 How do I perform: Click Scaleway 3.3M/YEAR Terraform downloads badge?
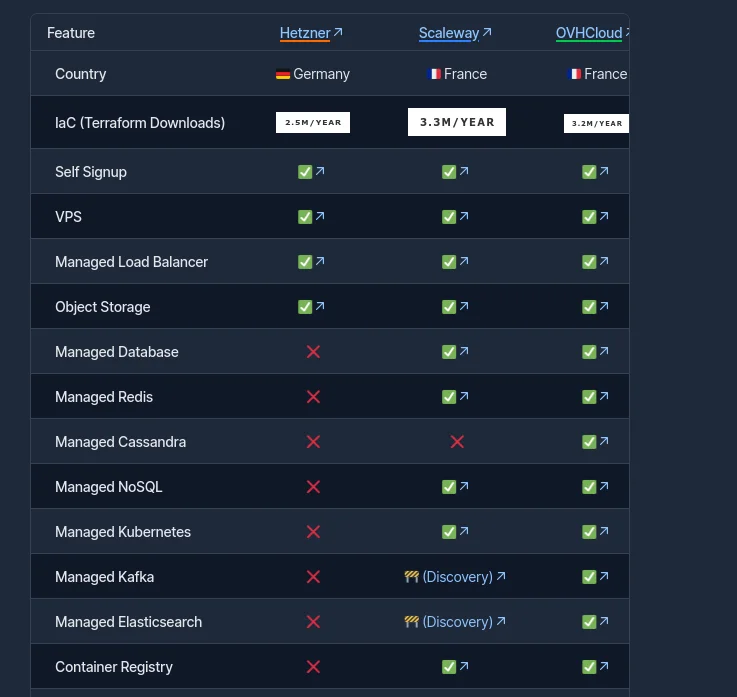(x=457, y=122)
